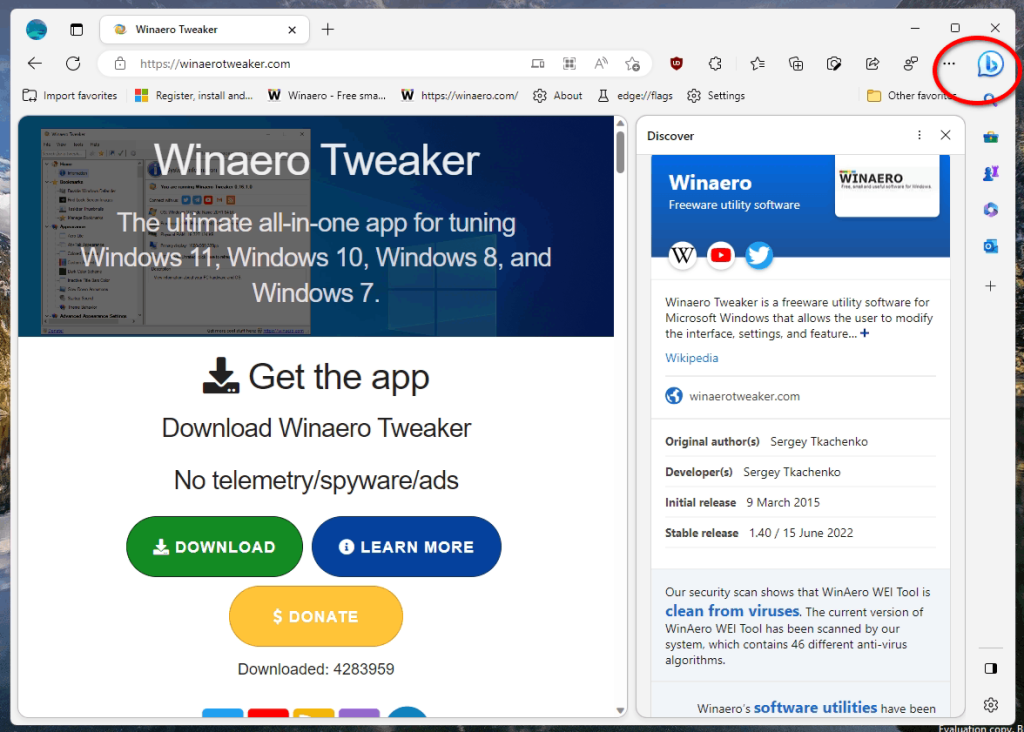Image resolution: width=1024 pixels, height=732 pixels.
Task: Open uBlock Origin shield extension
Action: (677, 63)
